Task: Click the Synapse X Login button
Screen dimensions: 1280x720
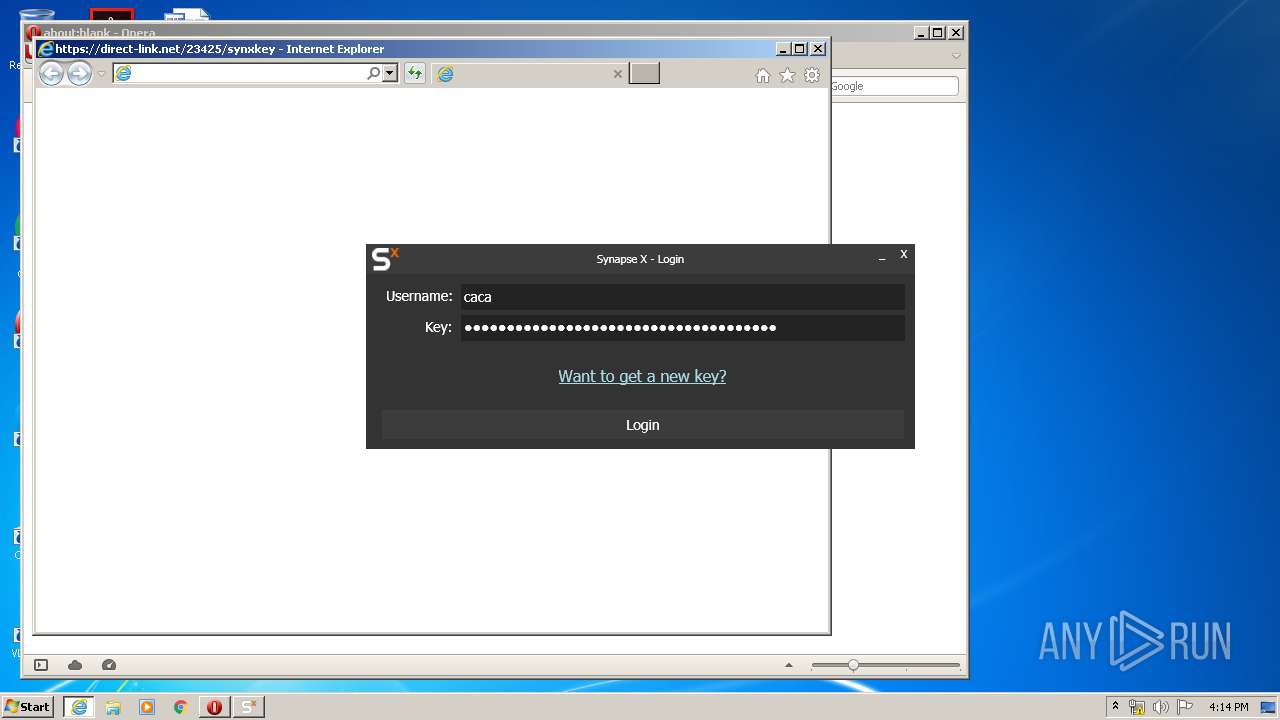Action: tap(642, 425)
